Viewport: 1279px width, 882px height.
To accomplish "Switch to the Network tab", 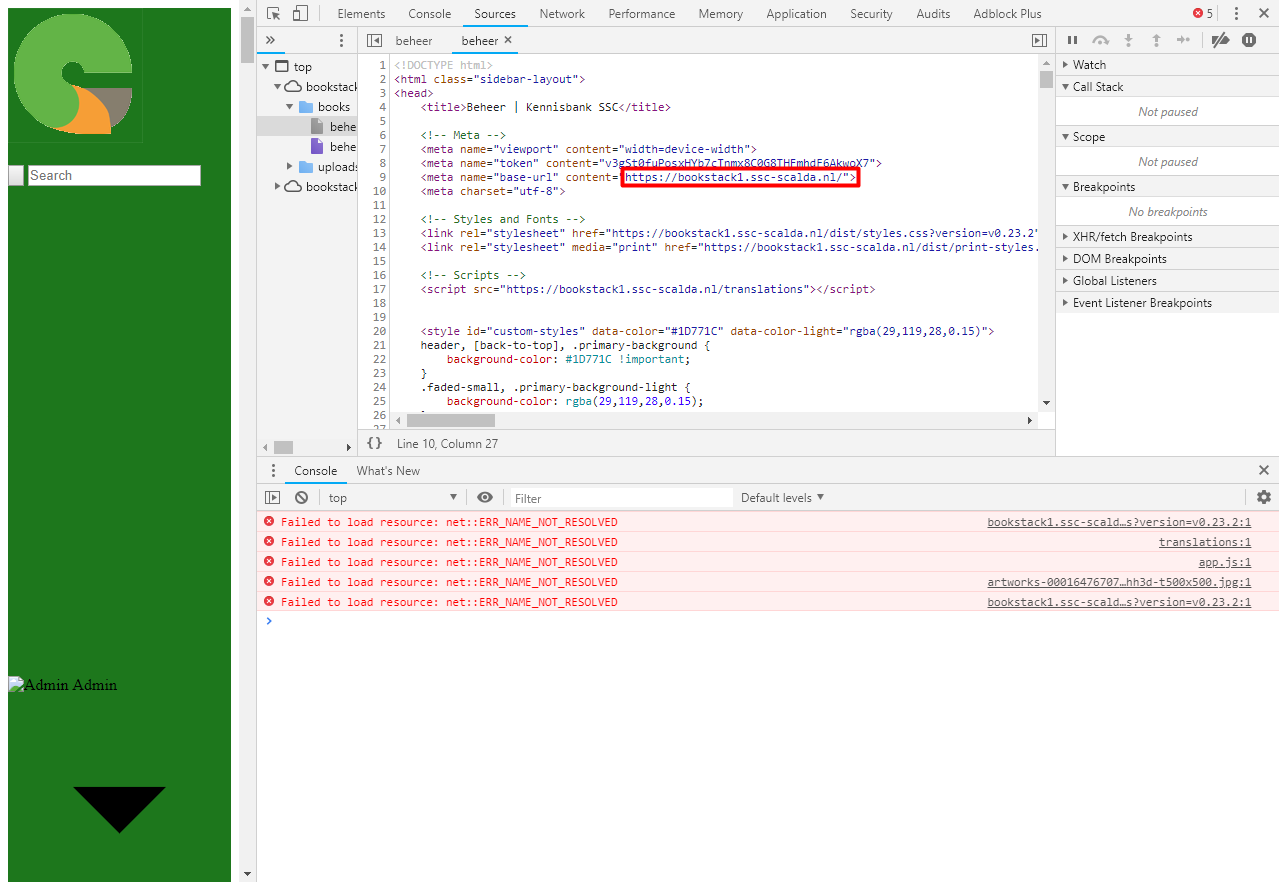I will [x=561, y=13].
